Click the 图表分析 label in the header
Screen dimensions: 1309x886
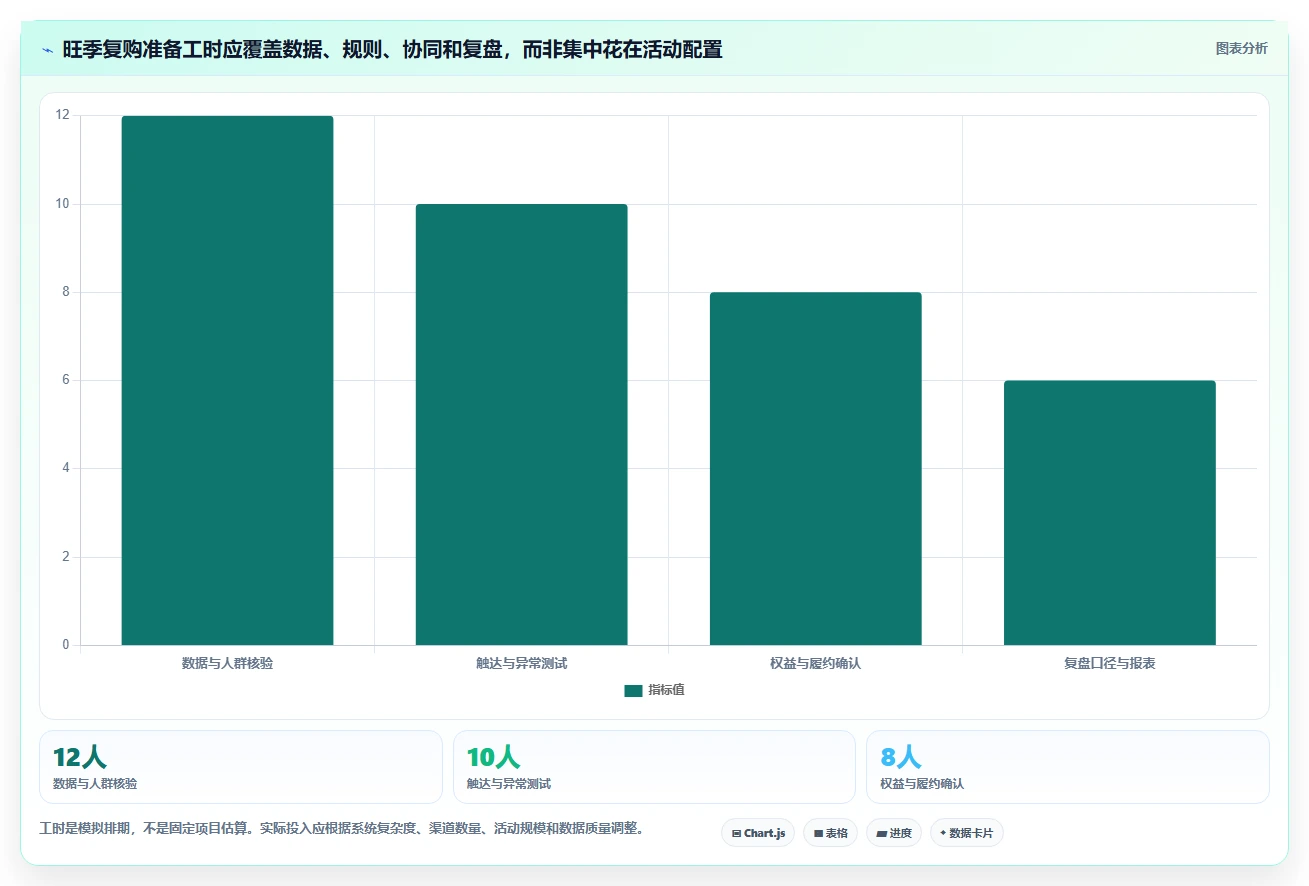tap(1241, 49)
